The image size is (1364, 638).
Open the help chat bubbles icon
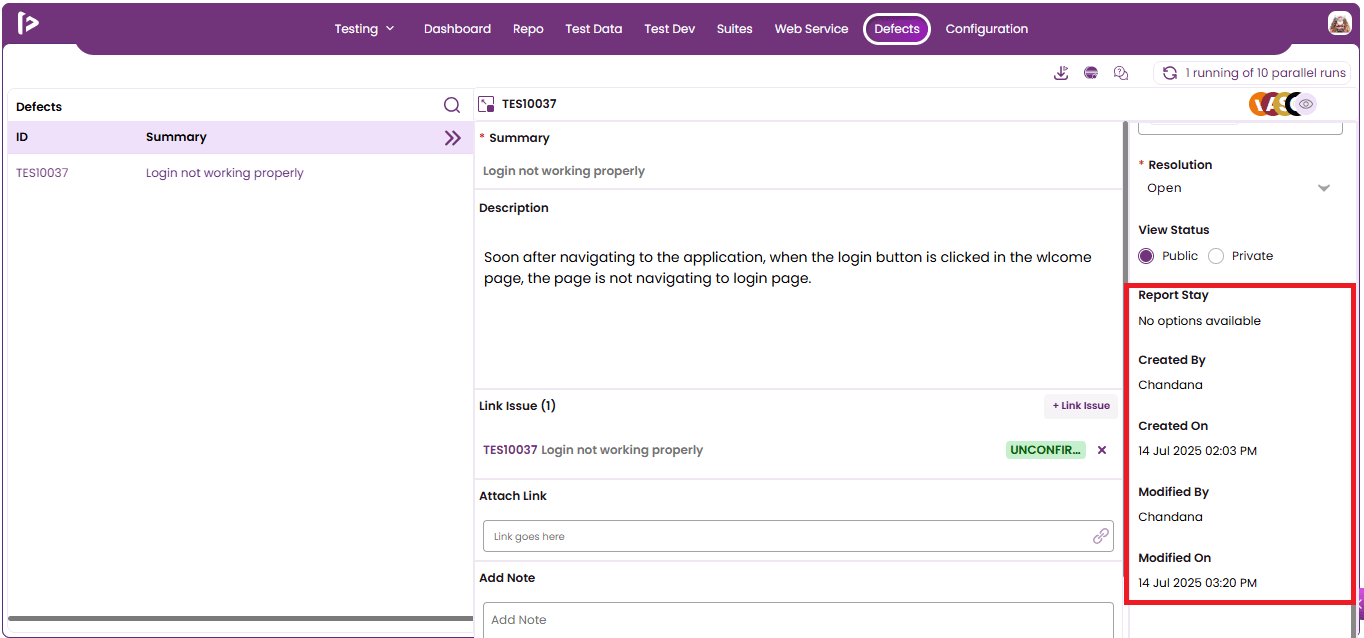1121,73
